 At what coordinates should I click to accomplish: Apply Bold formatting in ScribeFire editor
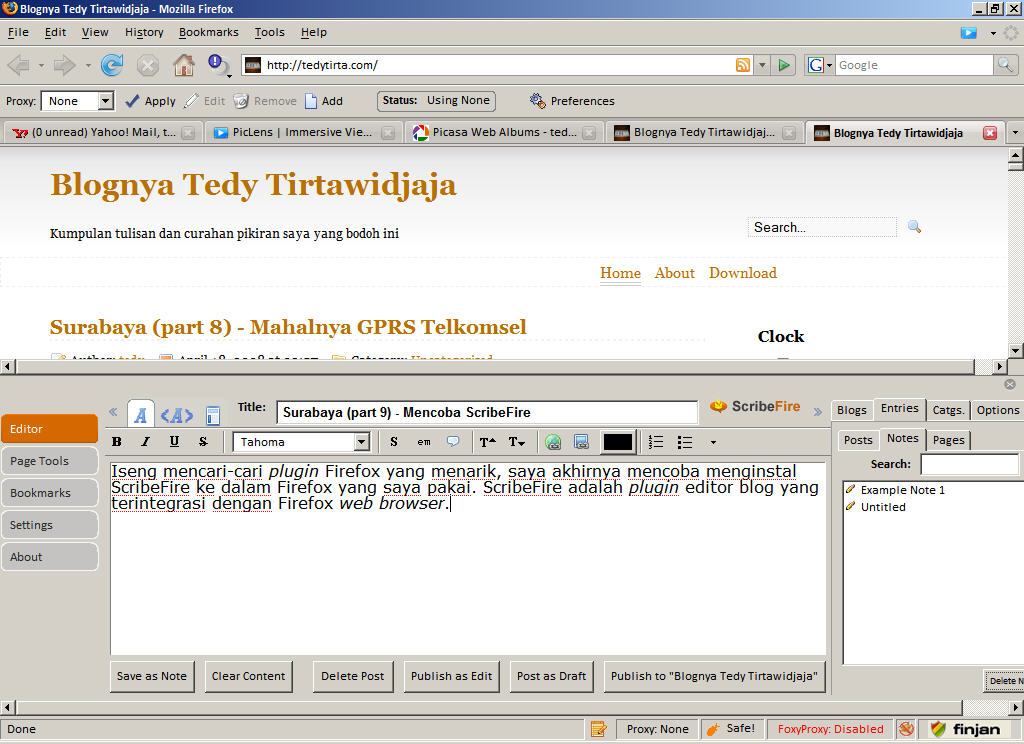[x=117, y=442]
